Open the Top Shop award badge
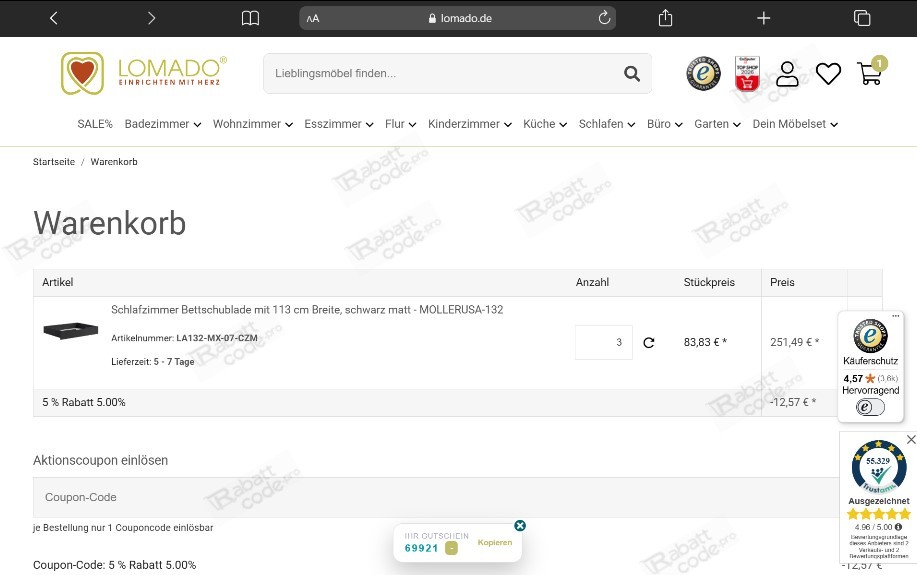Viewport: 917px width, 575px height. pos(747,74)
